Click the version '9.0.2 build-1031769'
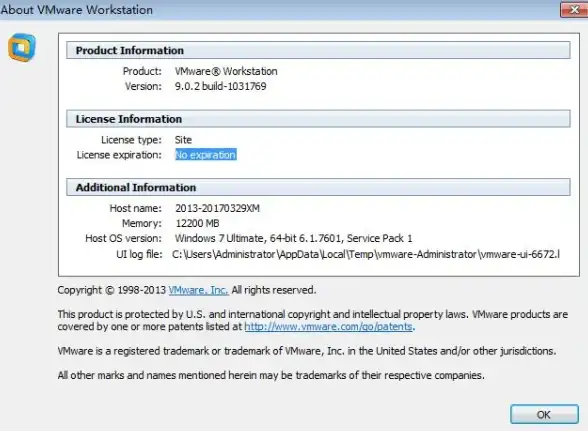 220,86
